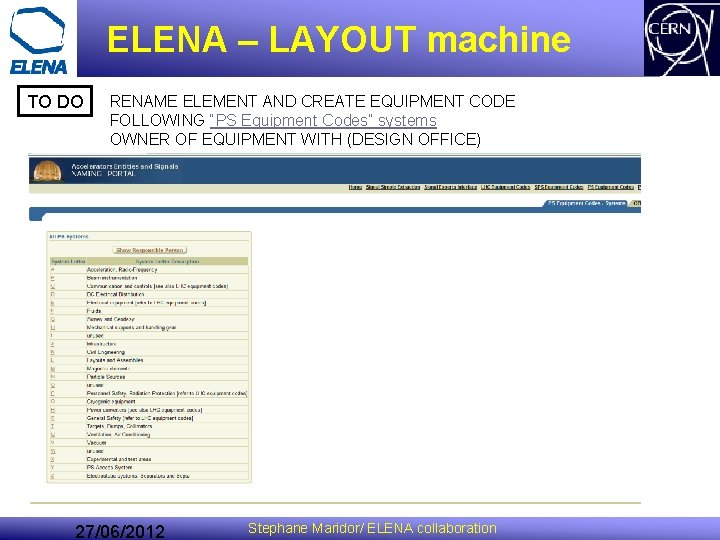Viewport: 720px width, 540px height.
Task: Click Stephane Maridor/ ELENA collaboration footer text
Action: click(372, 529)
